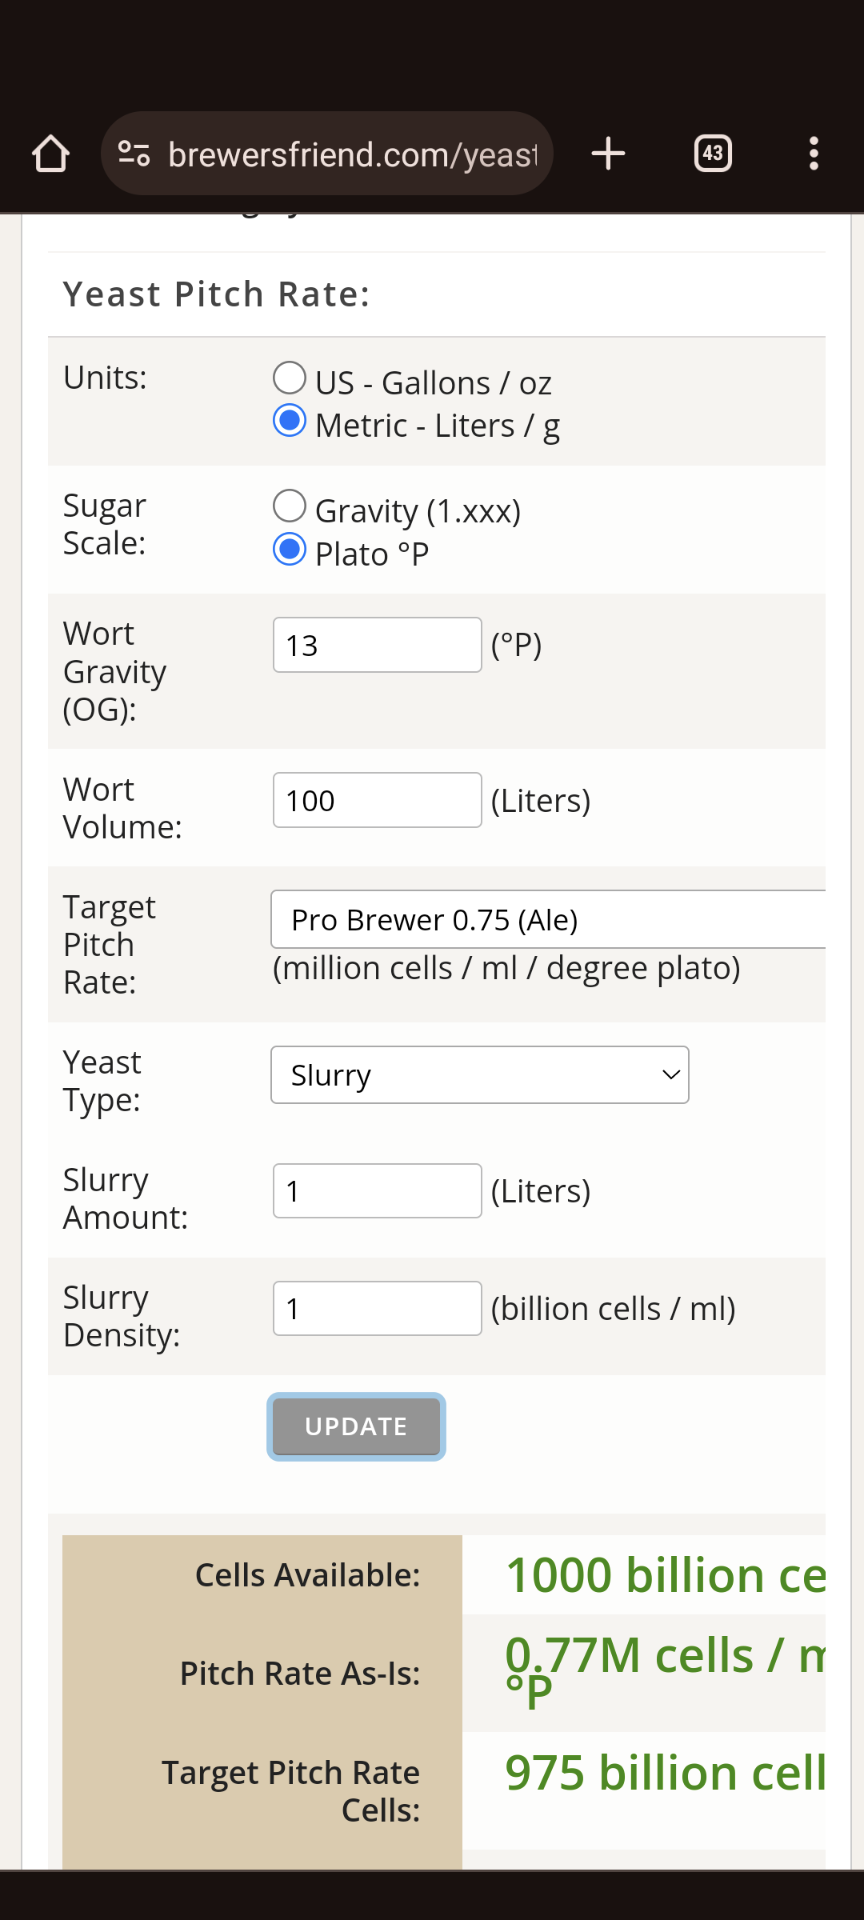864x1920 pixels.
Task: Open a new tab with plus icon
Action: 608,154
